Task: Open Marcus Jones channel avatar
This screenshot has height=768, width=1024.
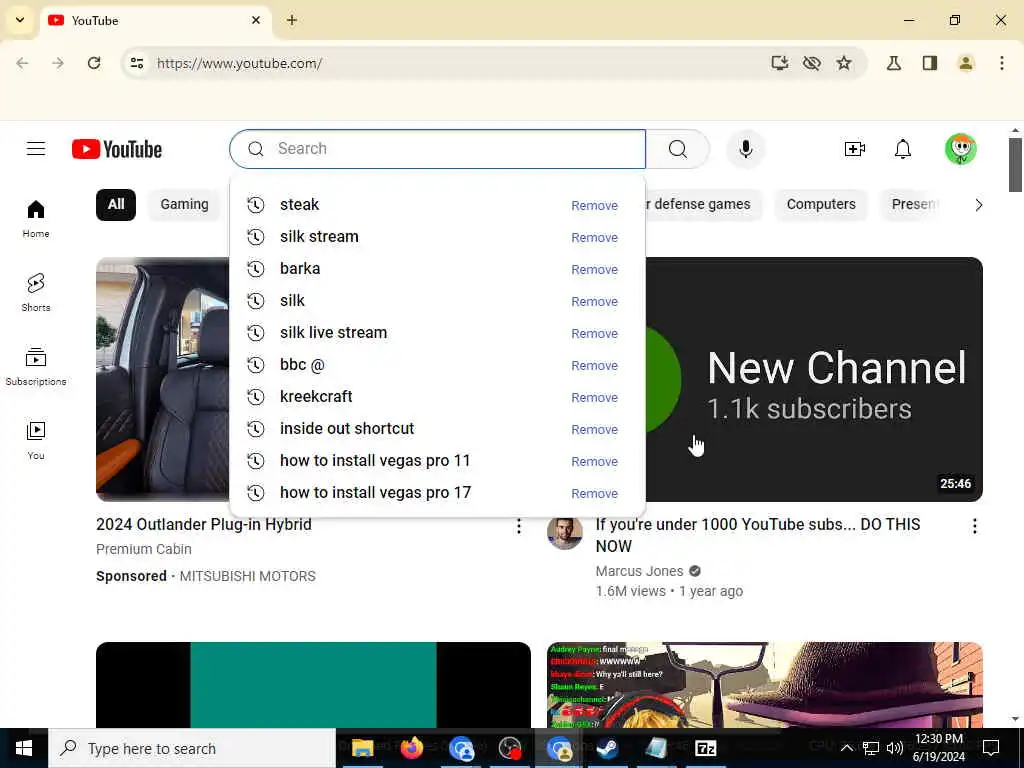Action: click(x=564, y=533)
